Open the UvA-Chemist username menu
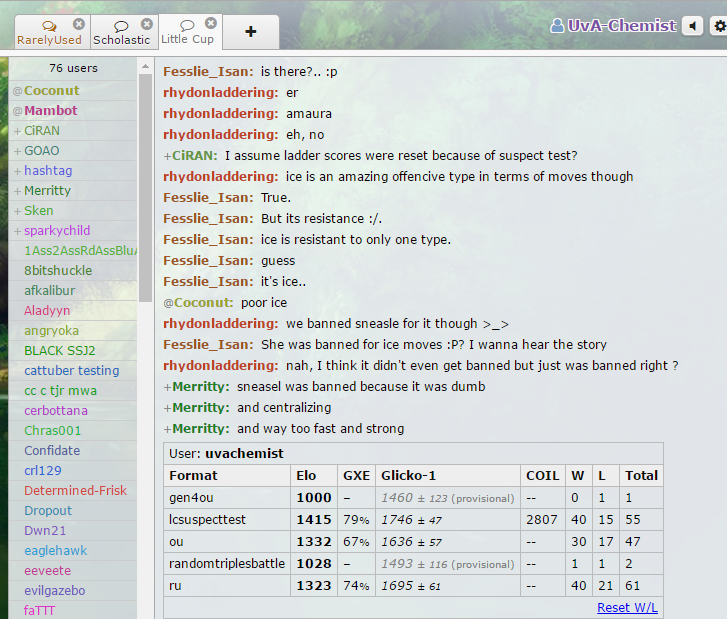 pos(621,26)
